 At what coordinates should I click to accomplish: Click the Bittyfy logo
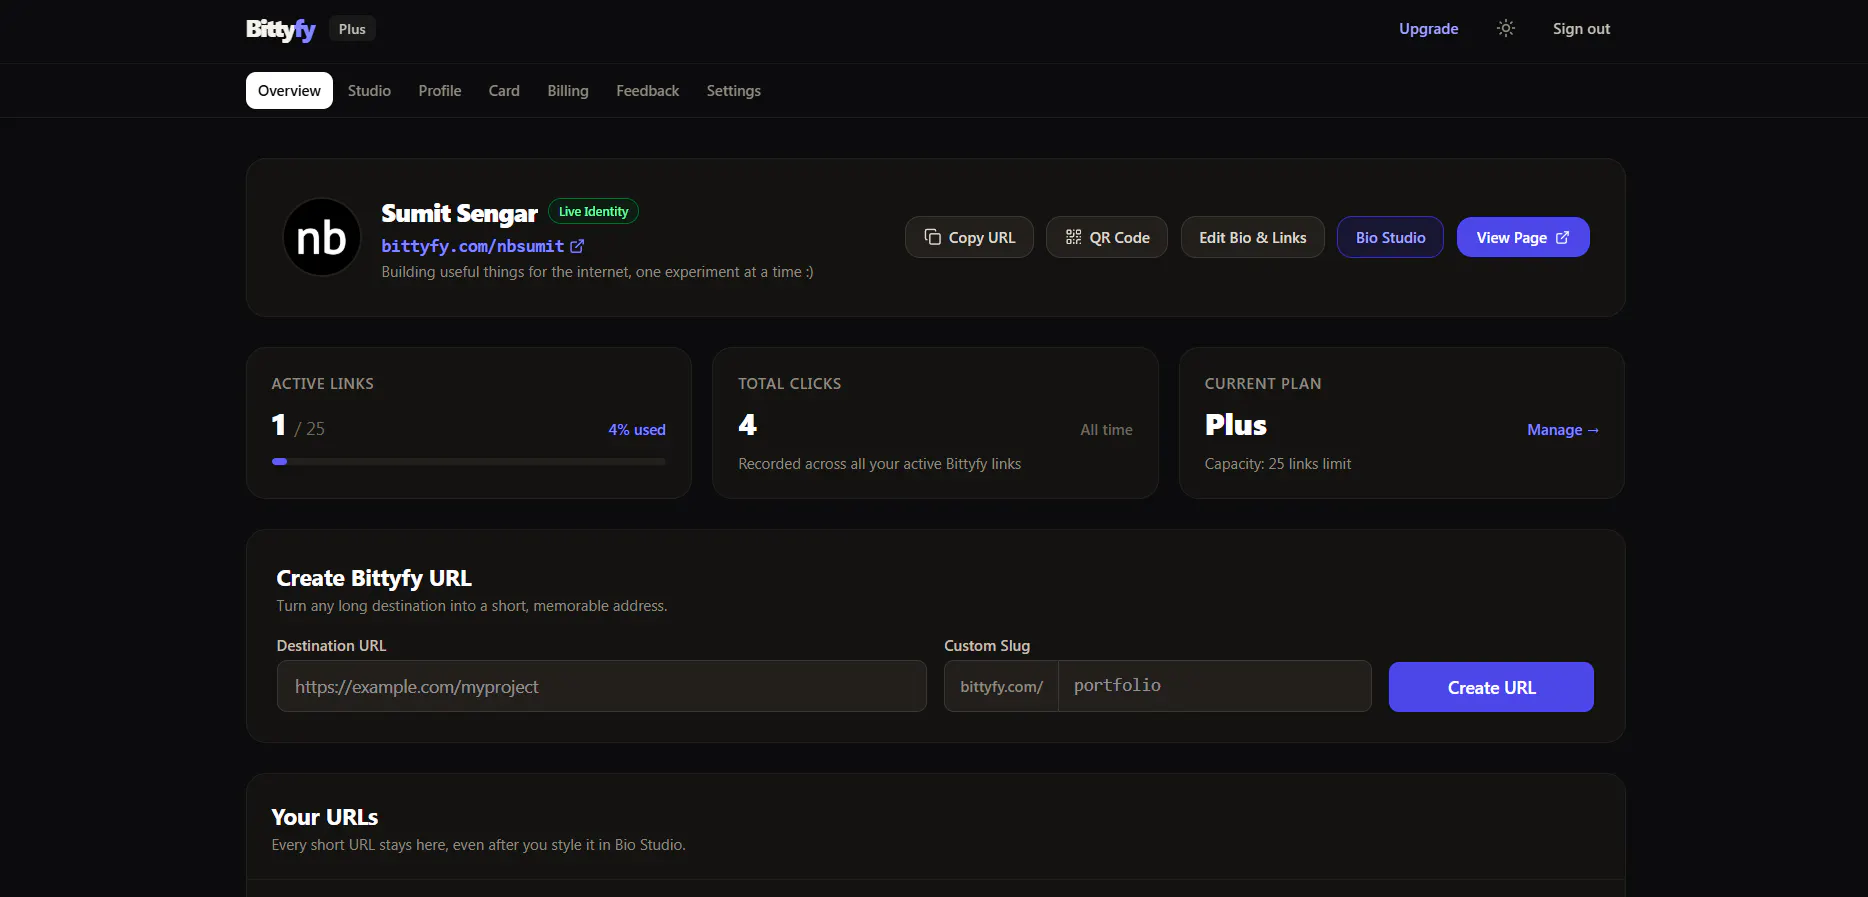tap(281, 29)
